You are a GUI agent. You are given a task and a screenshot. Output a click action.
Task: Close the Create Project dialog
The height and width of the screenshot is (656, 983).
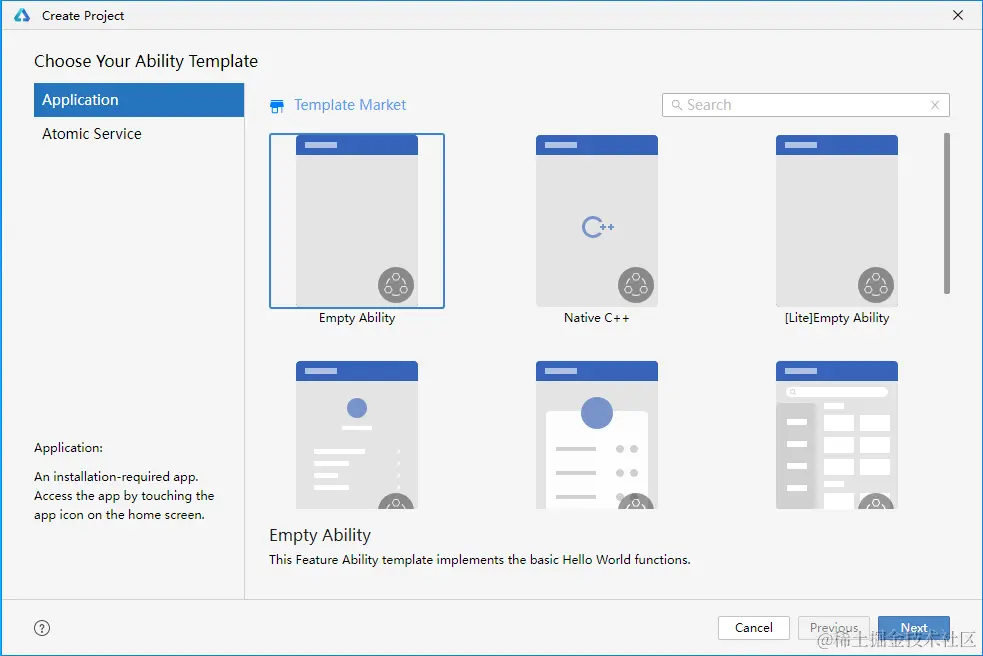[x=958, y=15]
